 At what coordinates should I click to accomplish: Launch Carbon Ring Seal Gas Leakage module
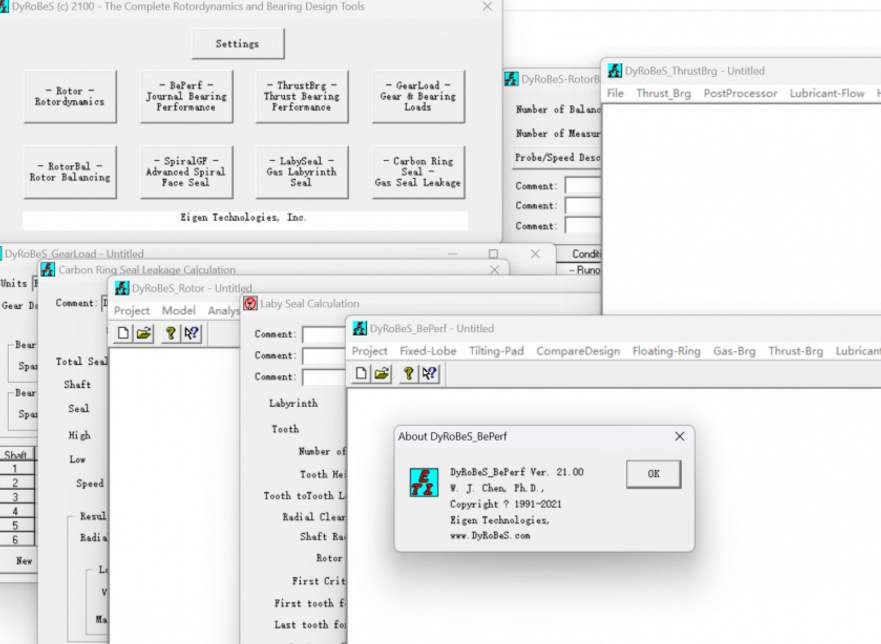tap(418, 172)
